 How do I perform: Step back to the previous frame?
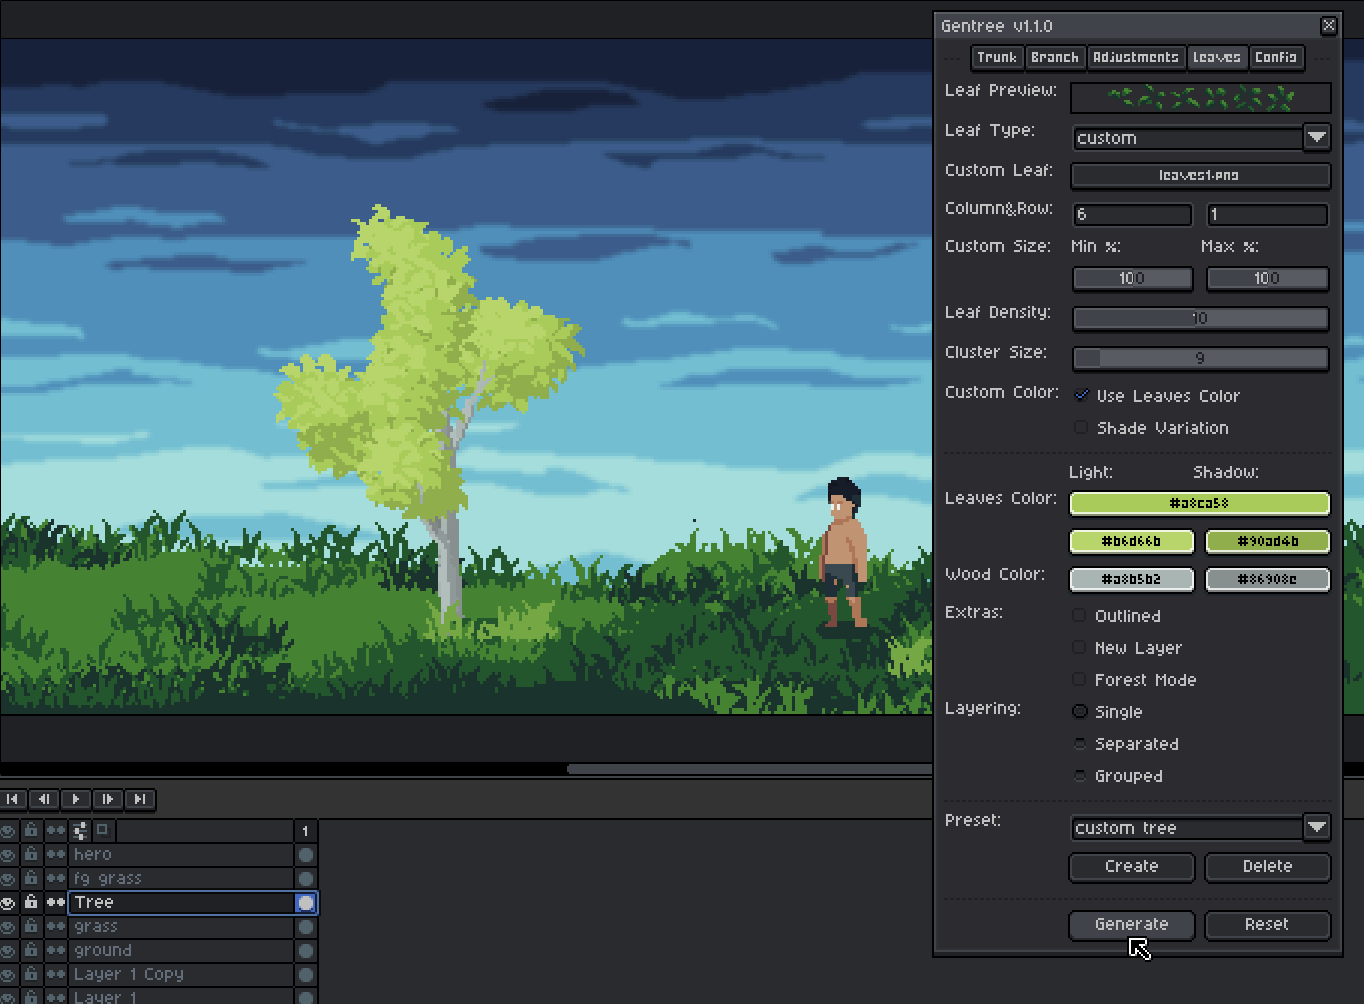tap(44, 799)
